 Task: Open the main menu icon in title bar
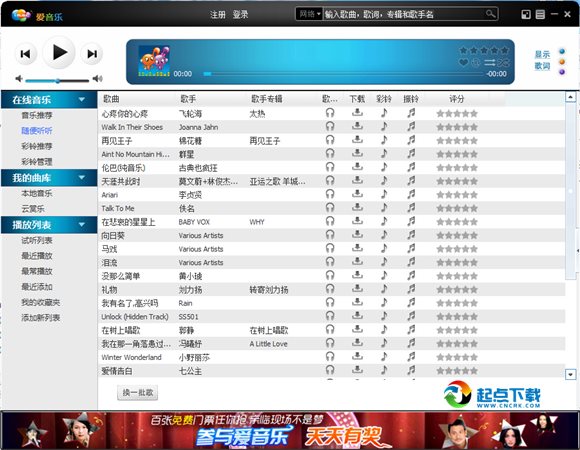[540, 14]
